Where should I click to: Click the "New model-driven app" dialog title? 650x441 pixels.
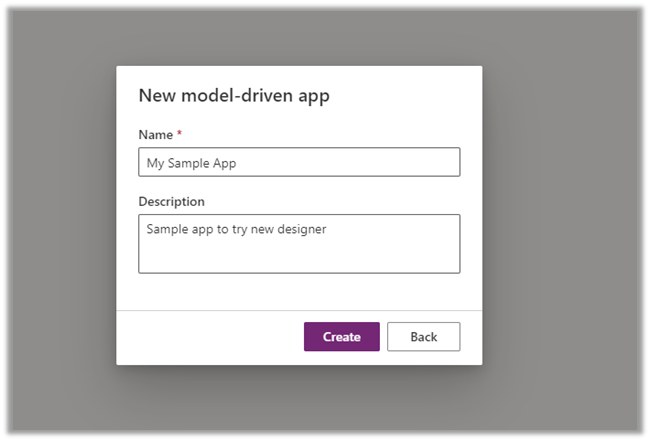pos(233,96)
